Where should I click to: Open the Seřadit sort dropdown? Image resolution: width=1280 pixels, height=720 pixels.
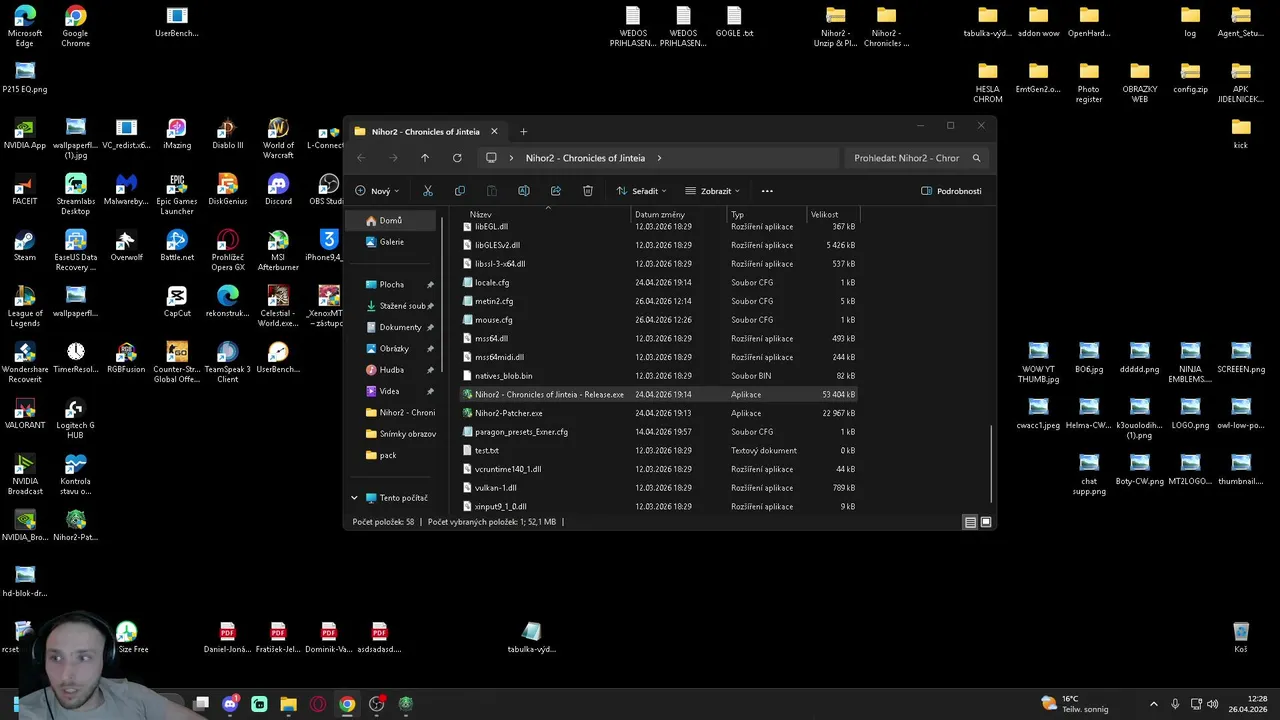coord(642,191)
